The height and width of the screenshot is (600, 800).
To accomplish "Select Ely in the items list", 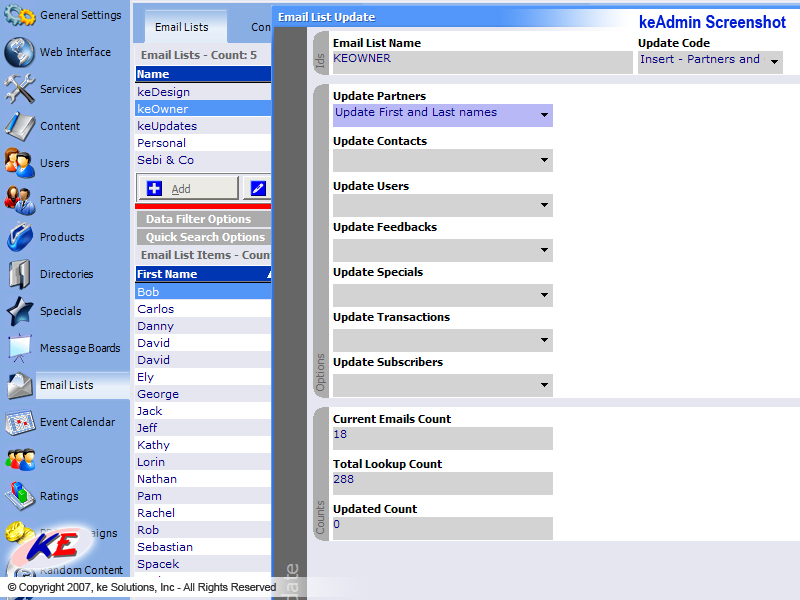I will tap(203, 377).
